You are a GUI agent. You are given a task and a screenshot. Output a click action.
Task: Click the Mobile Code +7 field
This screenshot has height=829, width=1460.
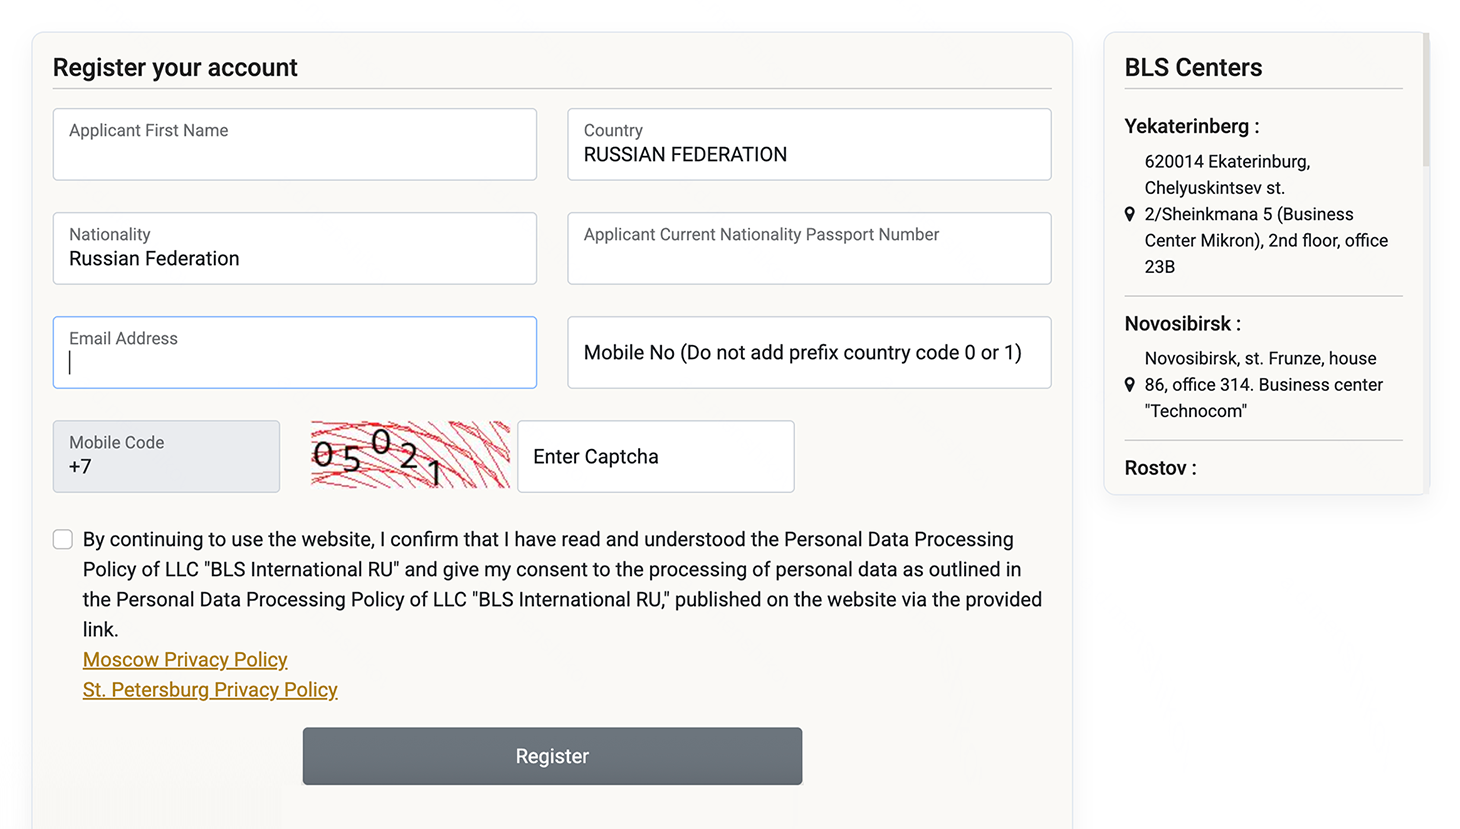tap(166, 456)
